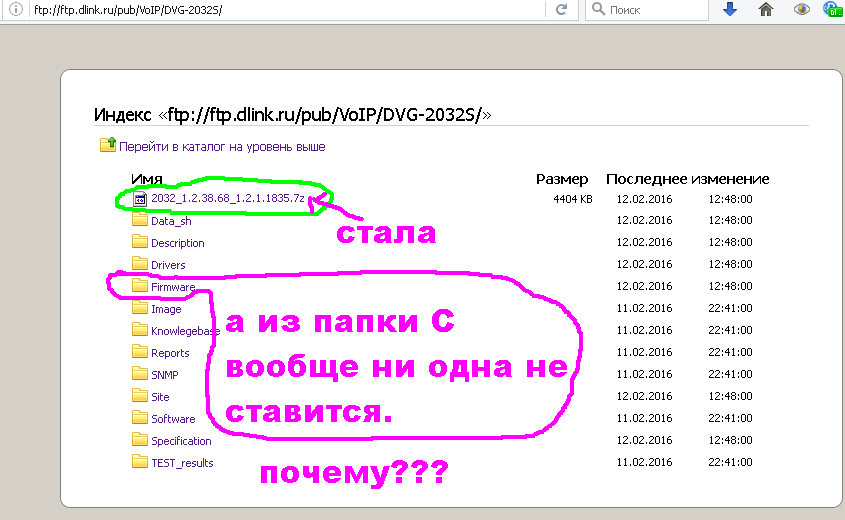The width and height of the screenshot is (845, 520).
Task: Open the Reports directory link
Action: (170, 353)
